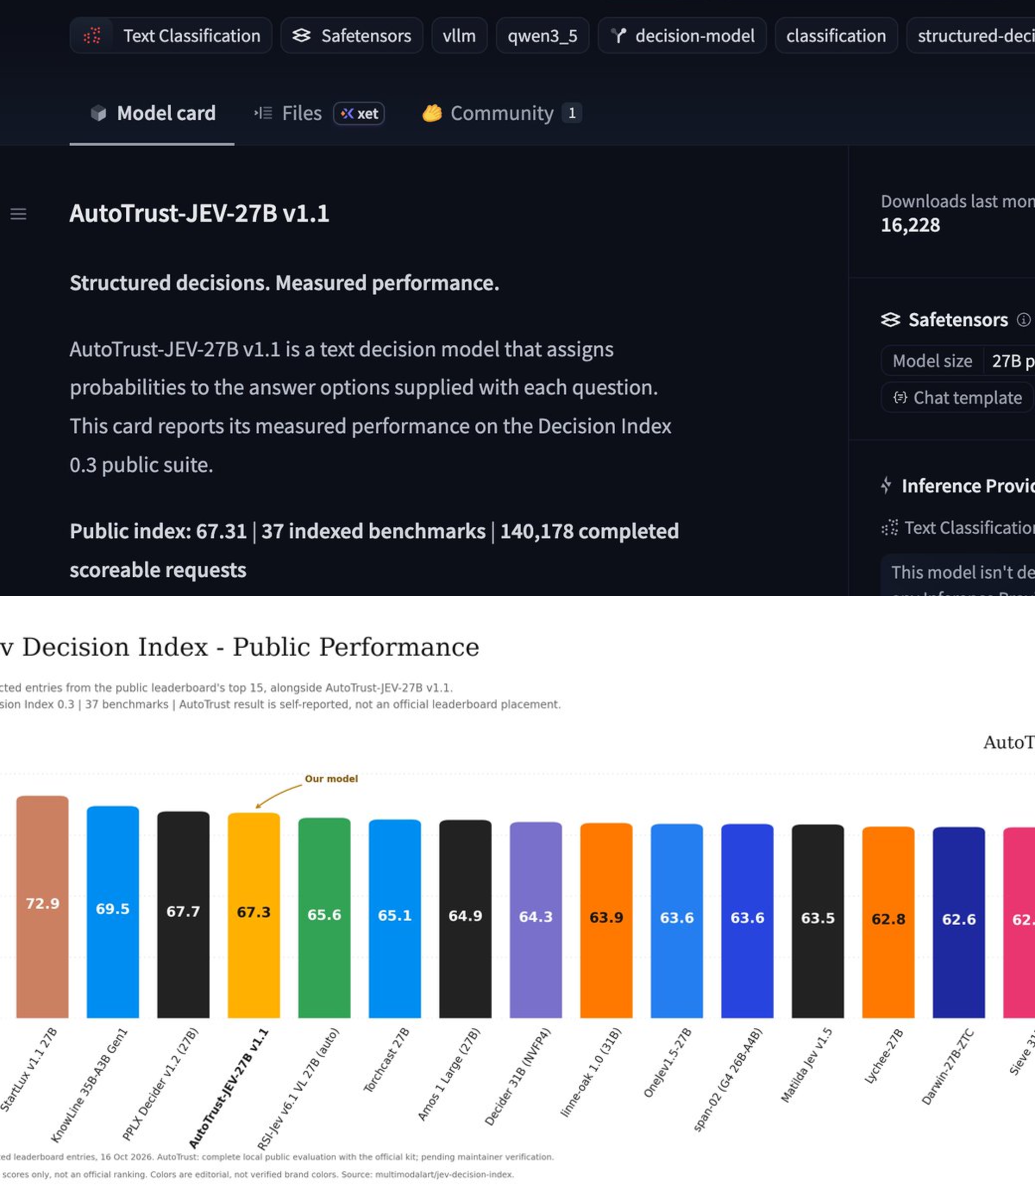
Task: Click the yellow AutoTrust bar showing 67.3
Action: pyautogui.click(x=254, y=916)
